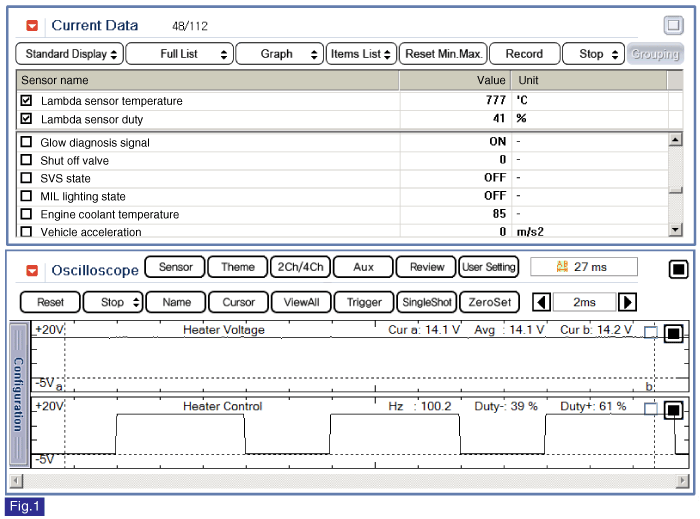Click the Record button
Image resolution: width=700 pixels, height=519 pixels.
point(525,54)
